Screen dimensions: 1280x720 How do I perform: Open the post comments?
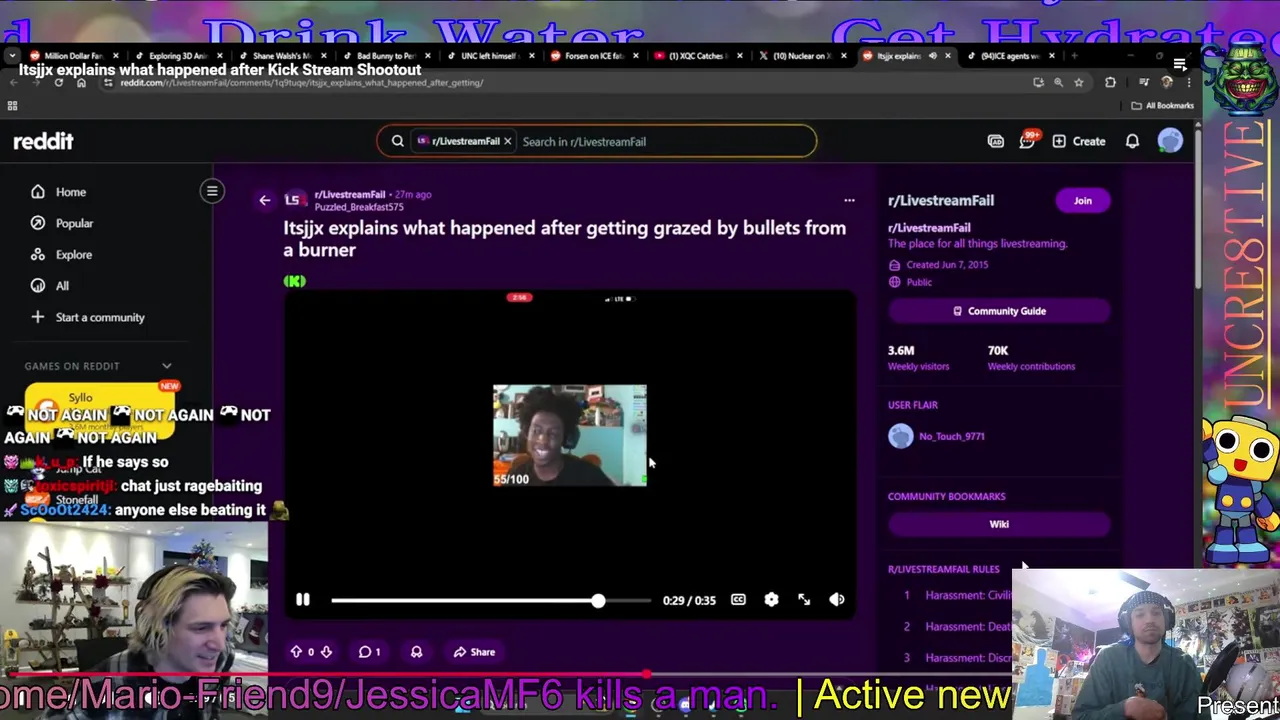[370, 652]
